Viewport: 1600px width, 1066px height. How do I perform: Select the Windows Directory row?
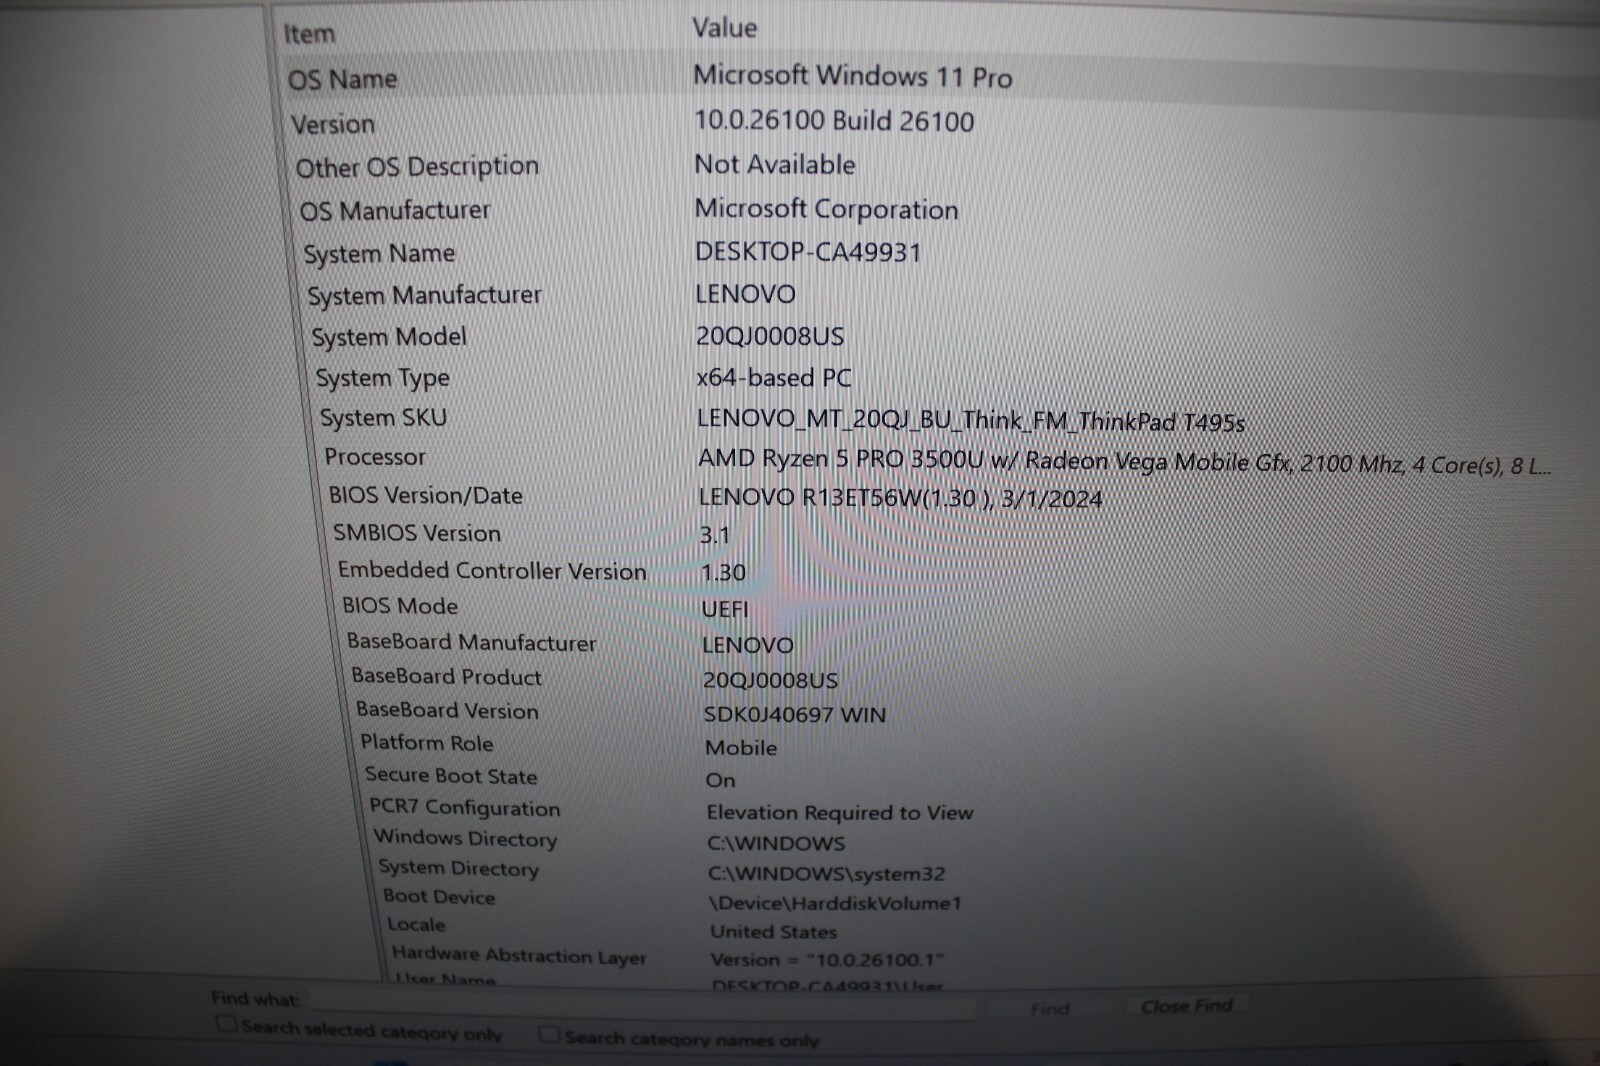pyautogui.click(x=466, y=838)
